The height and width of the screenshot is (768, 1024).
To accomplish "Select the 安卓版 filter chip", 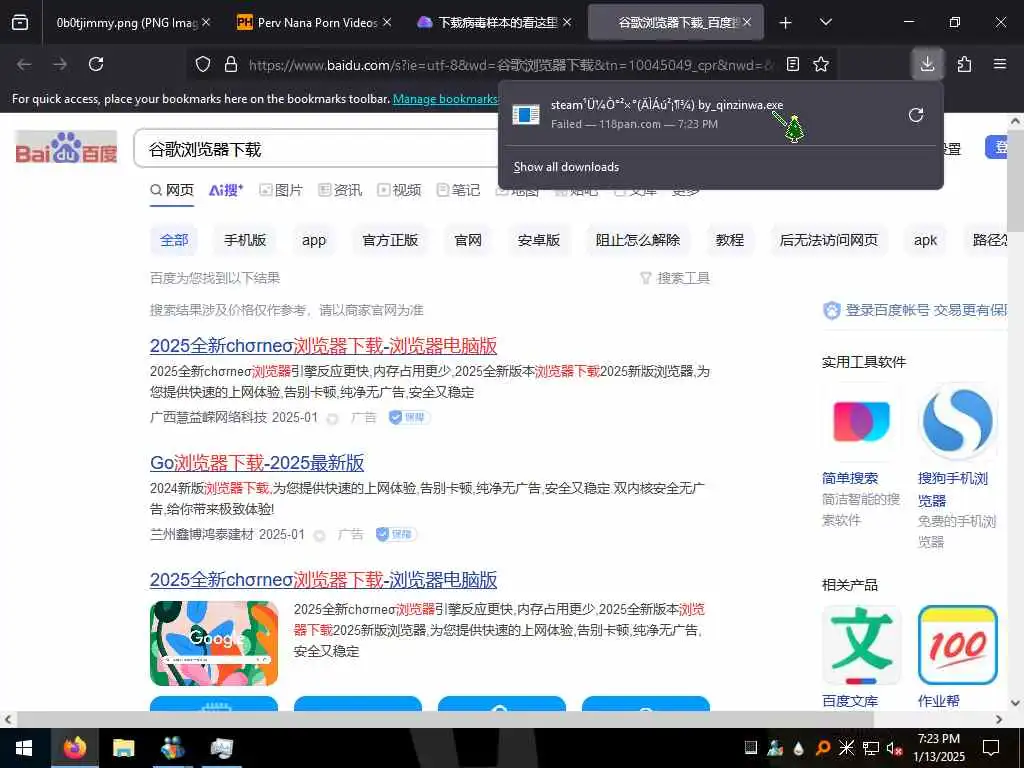I will click(539, 240).
